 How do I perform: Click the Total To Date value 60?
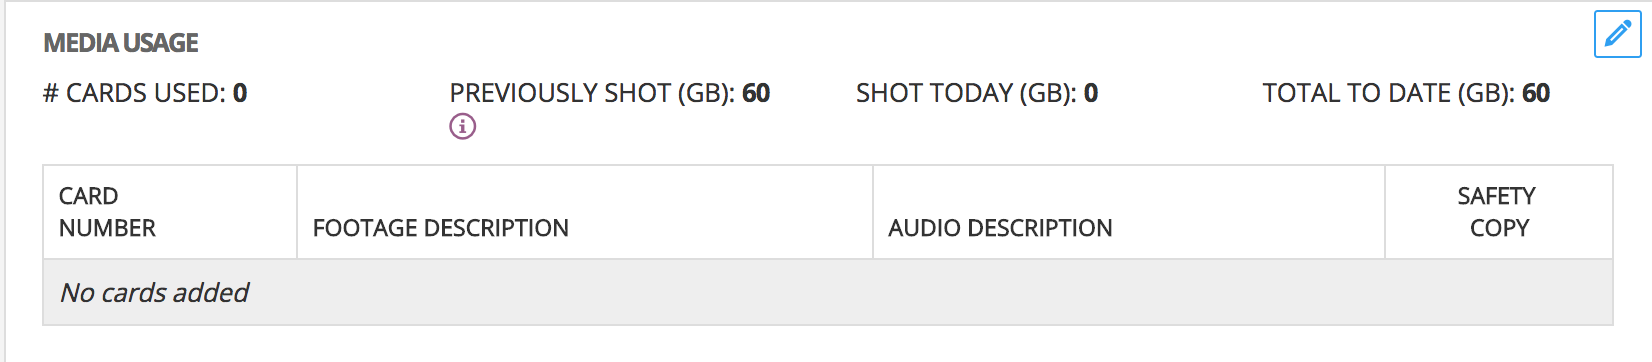point(1536,93)
